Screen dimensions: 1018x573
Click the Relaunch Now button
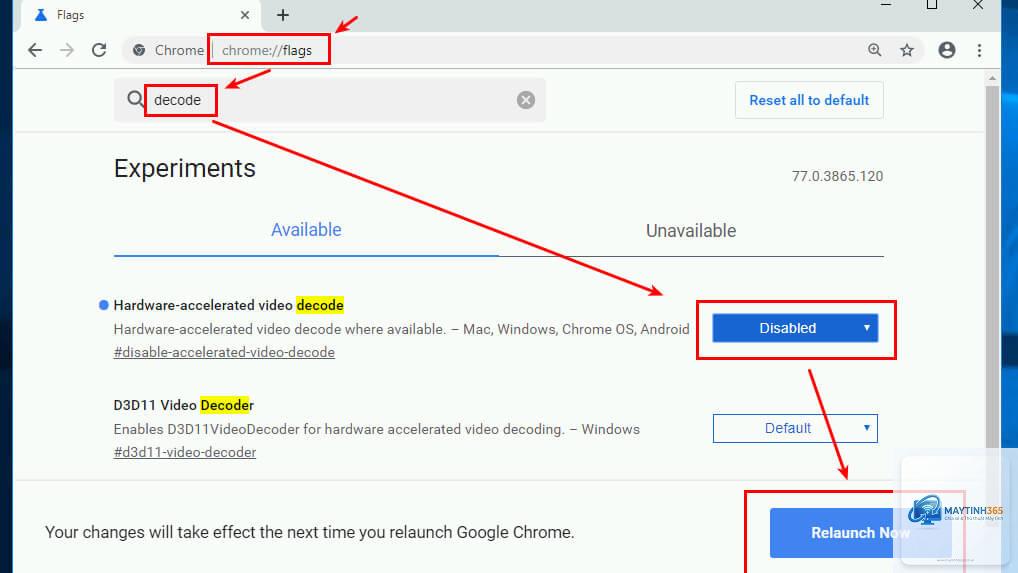coord(860,533)
